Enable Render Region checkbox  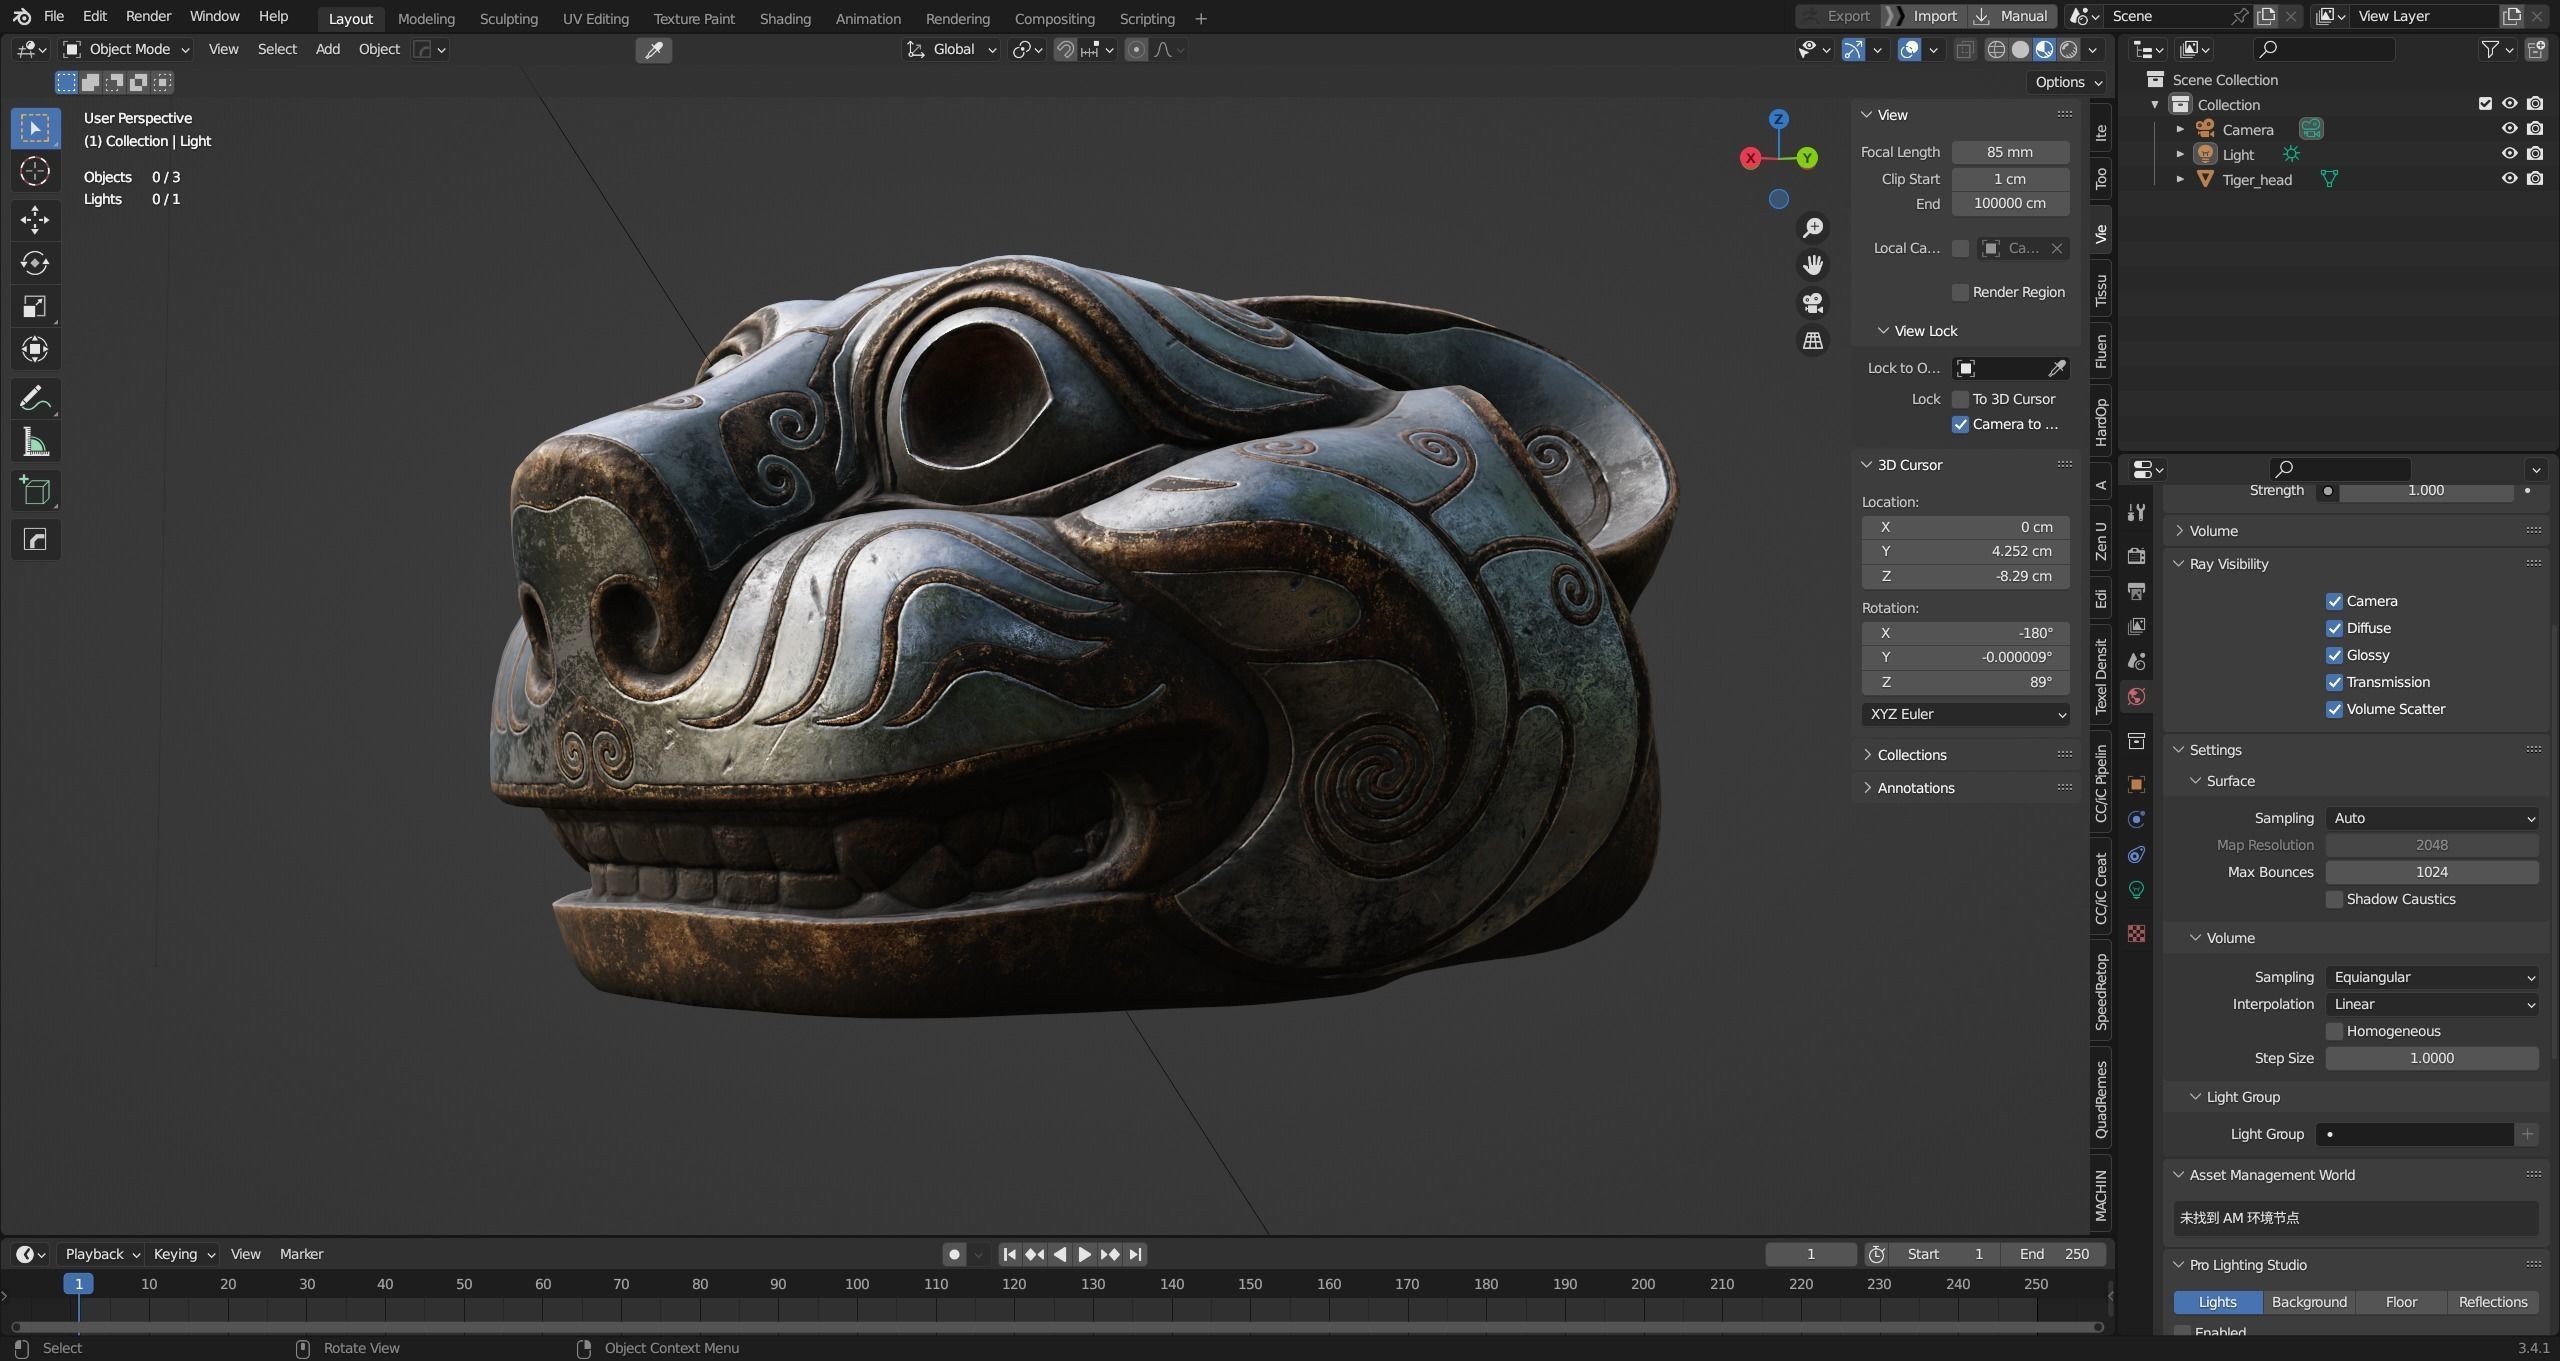[1960, 292]
